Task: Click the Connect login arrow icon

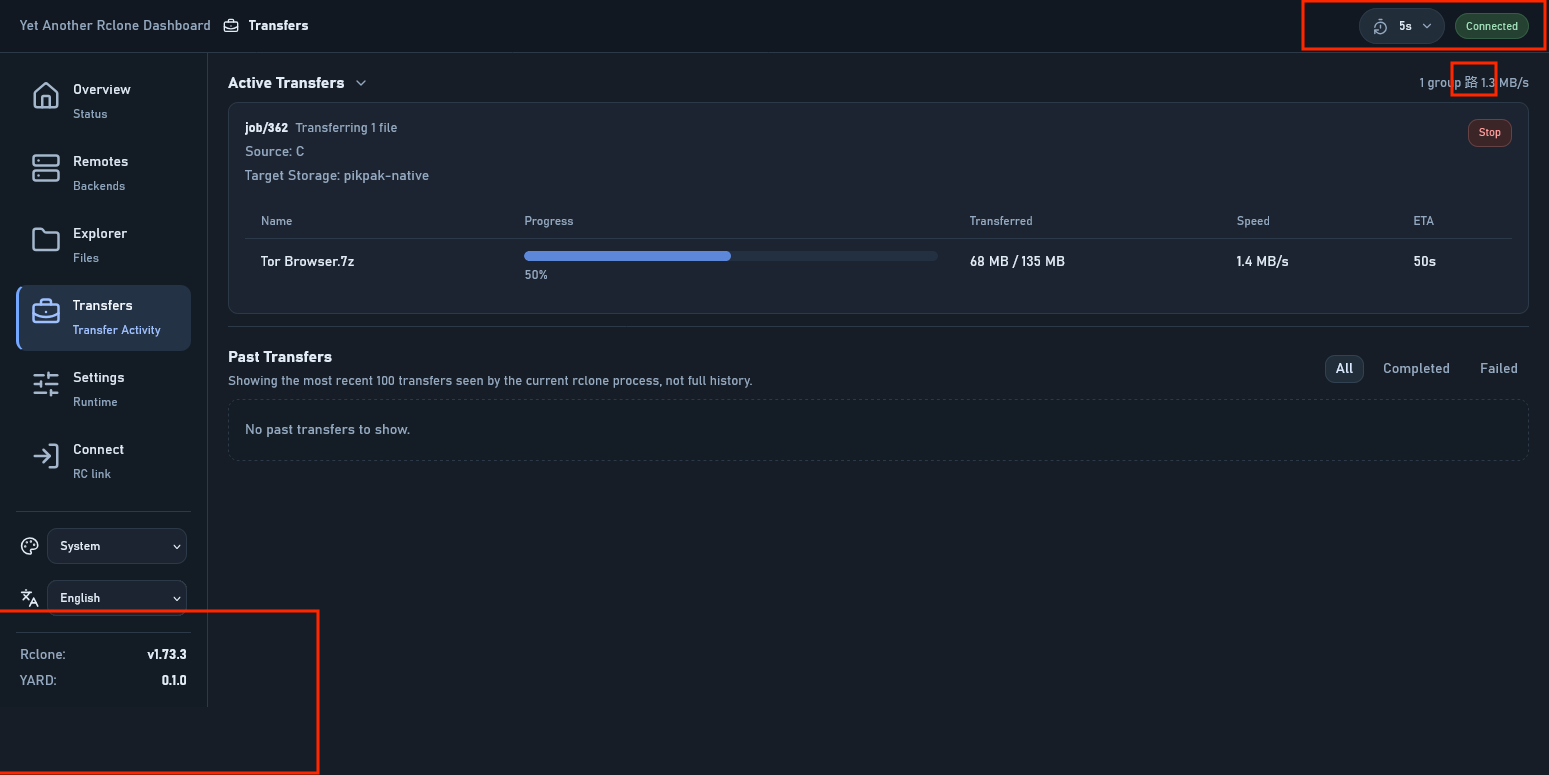Action: click(46, 456)
